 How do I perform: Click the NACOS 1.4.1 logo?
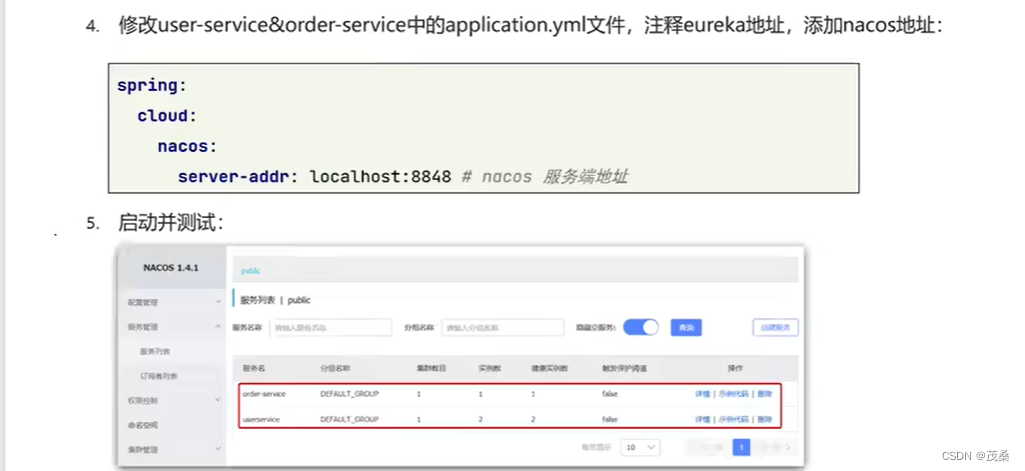click(x=171, y=268)
